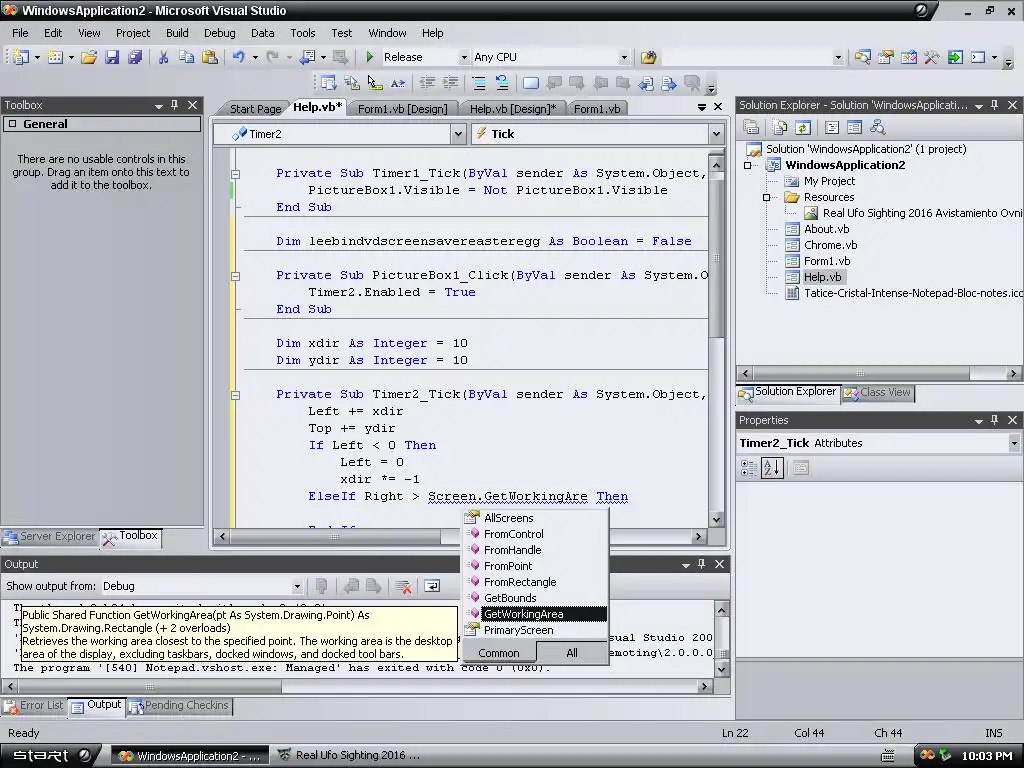Image resolution: width=1024 pixels, height=768 pixels.
Task: Click the Categorized icon in Properties panel
Action: click(x=748, y=468)
